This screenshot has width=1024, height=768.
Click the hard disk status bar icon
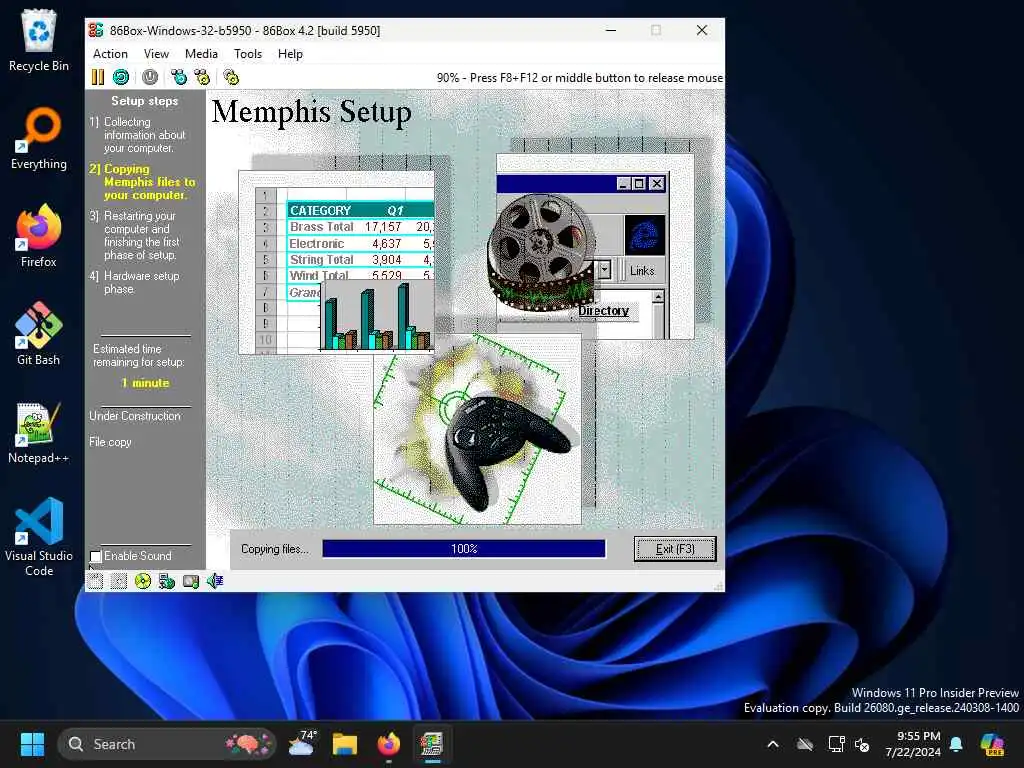[191, 581]
